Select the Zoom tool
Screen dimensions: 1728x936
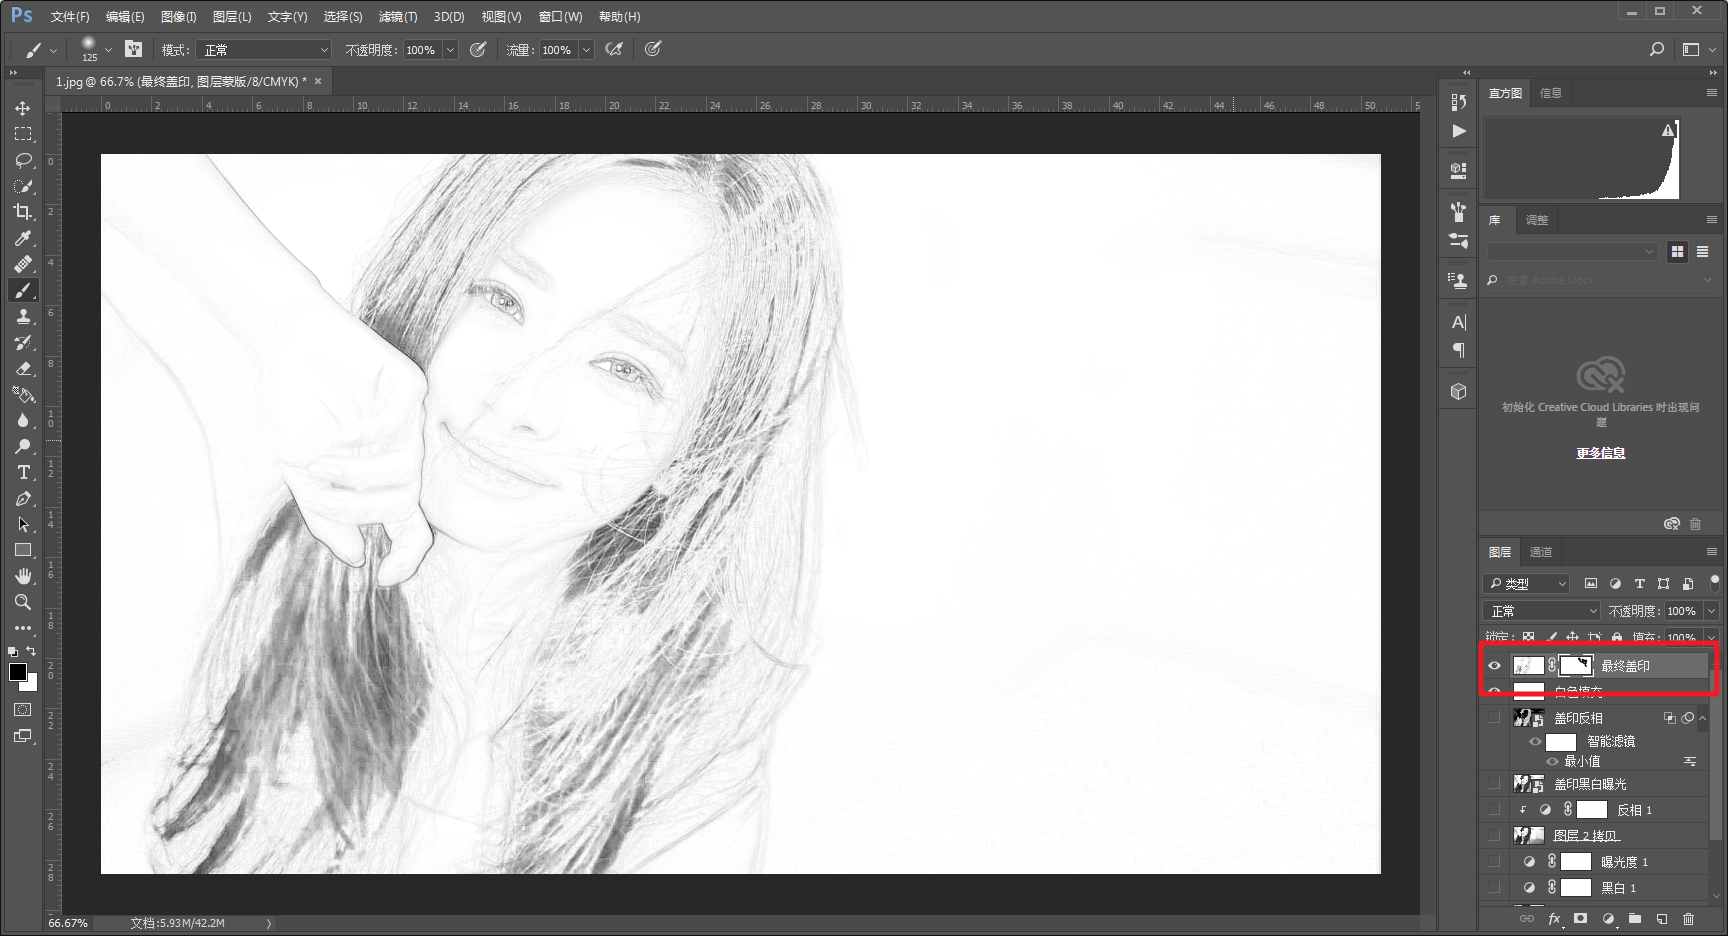23,602
